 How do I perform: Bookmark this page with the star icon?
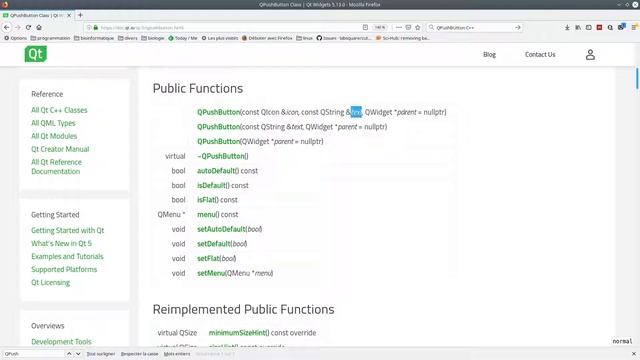[x=418, y=27]
